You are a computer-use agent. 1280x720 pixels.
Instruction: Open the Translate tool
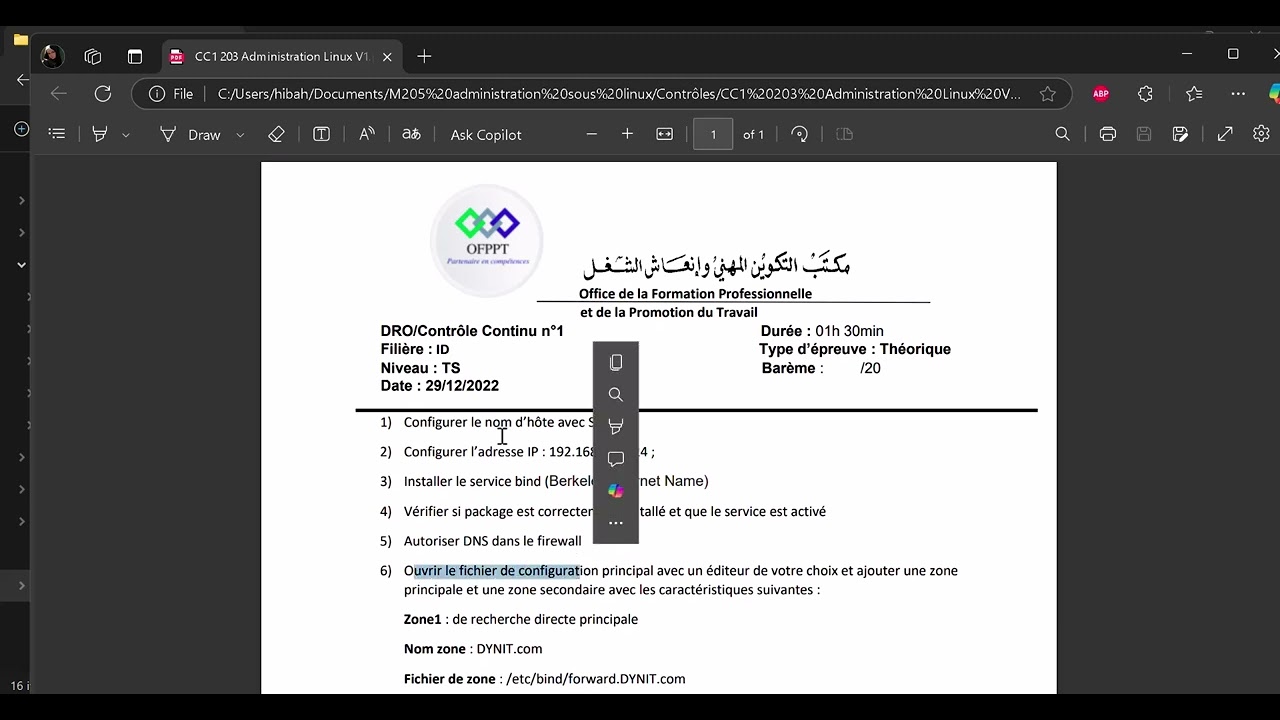(411, 134)
